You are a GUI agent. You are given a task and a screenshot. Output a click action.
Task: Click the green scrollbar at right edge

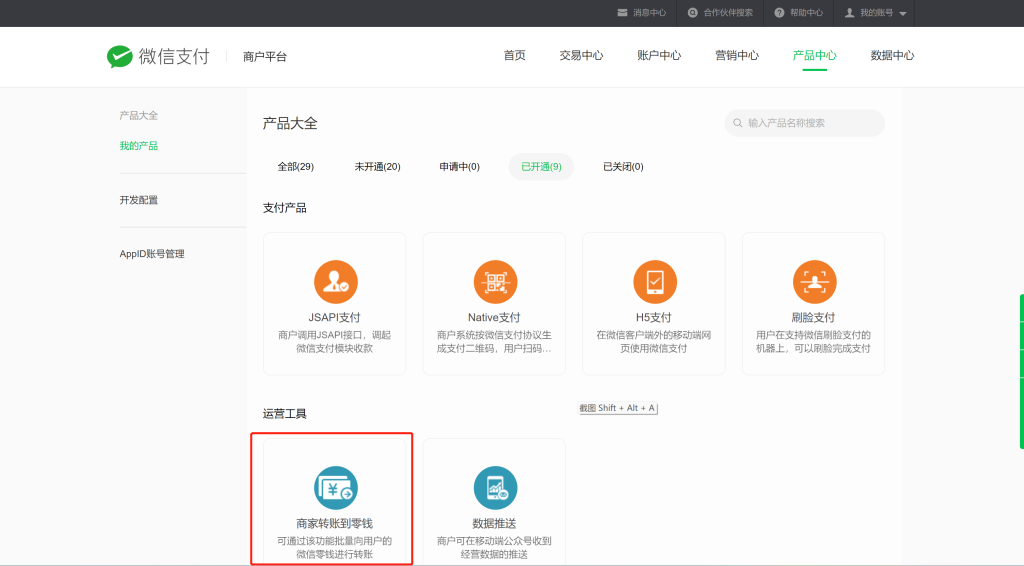click(1021, 371)
